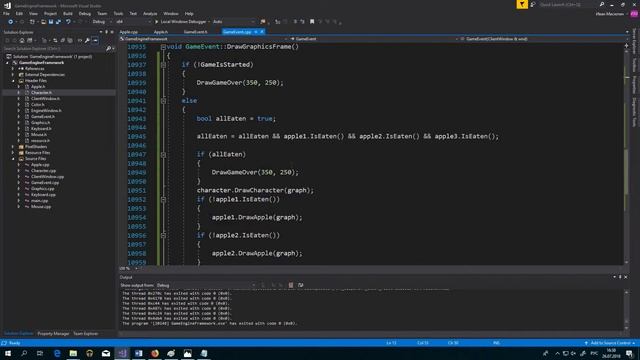Open the File menu
640x360 pixels.
click(6, 13)
